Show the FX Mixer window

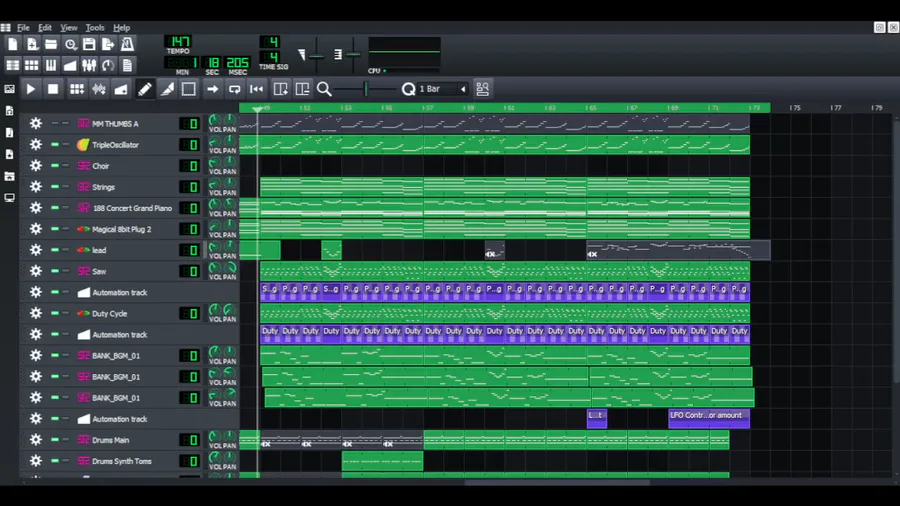click(89, 65)
